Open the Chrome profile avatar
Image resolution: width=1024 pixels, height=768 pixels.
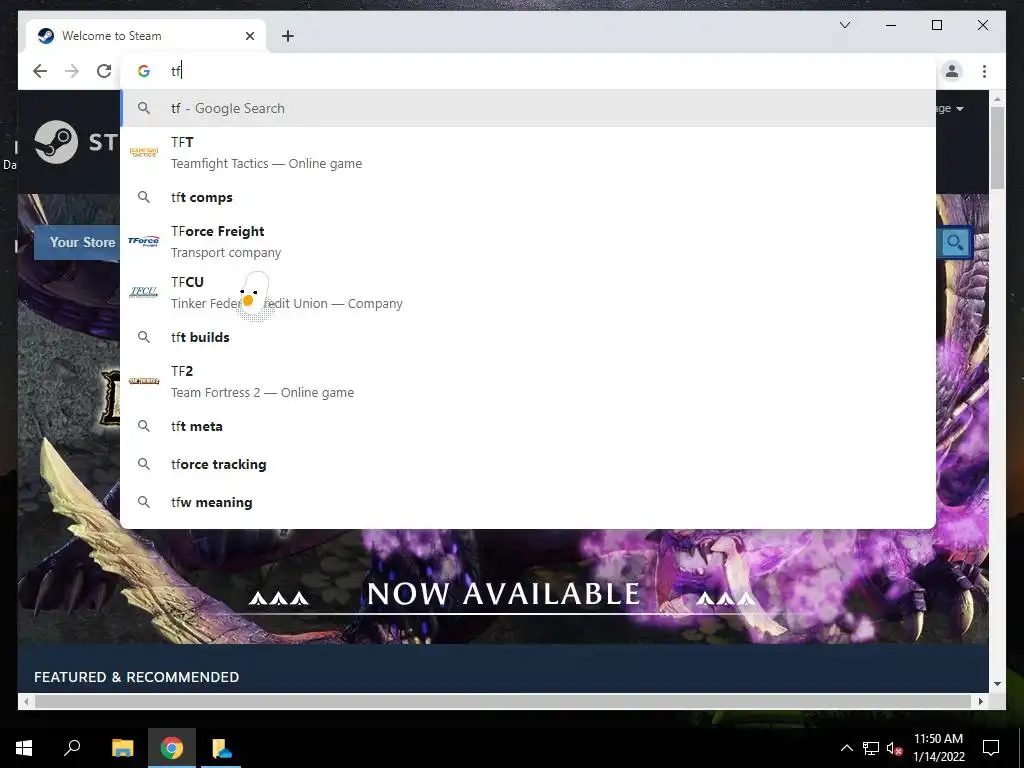tap(952, 71)
